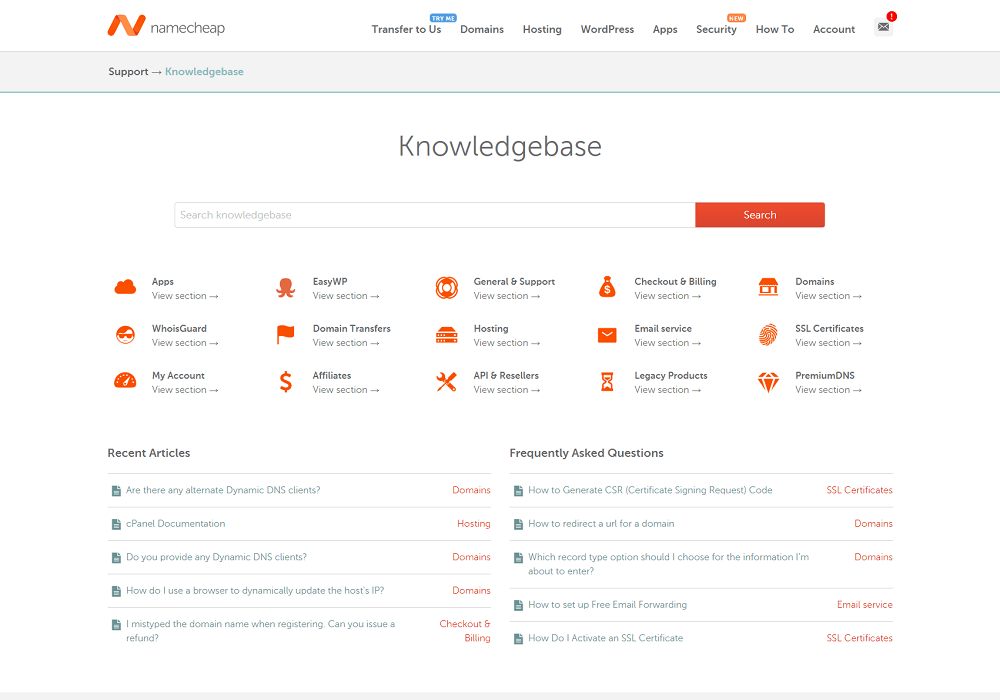
Task: Click the SSL Certificates fingerprint icon
Action: pos(768,335)
